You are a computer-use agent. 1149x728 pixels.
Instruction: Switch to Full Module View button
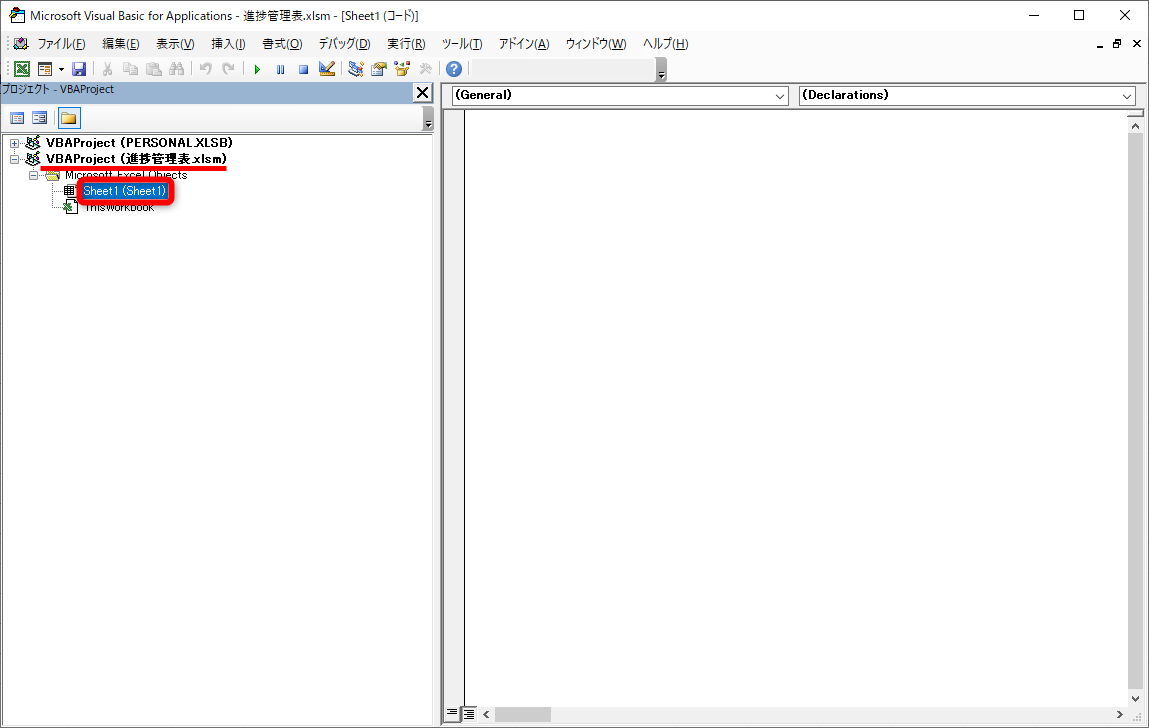(x=469, y=713)
